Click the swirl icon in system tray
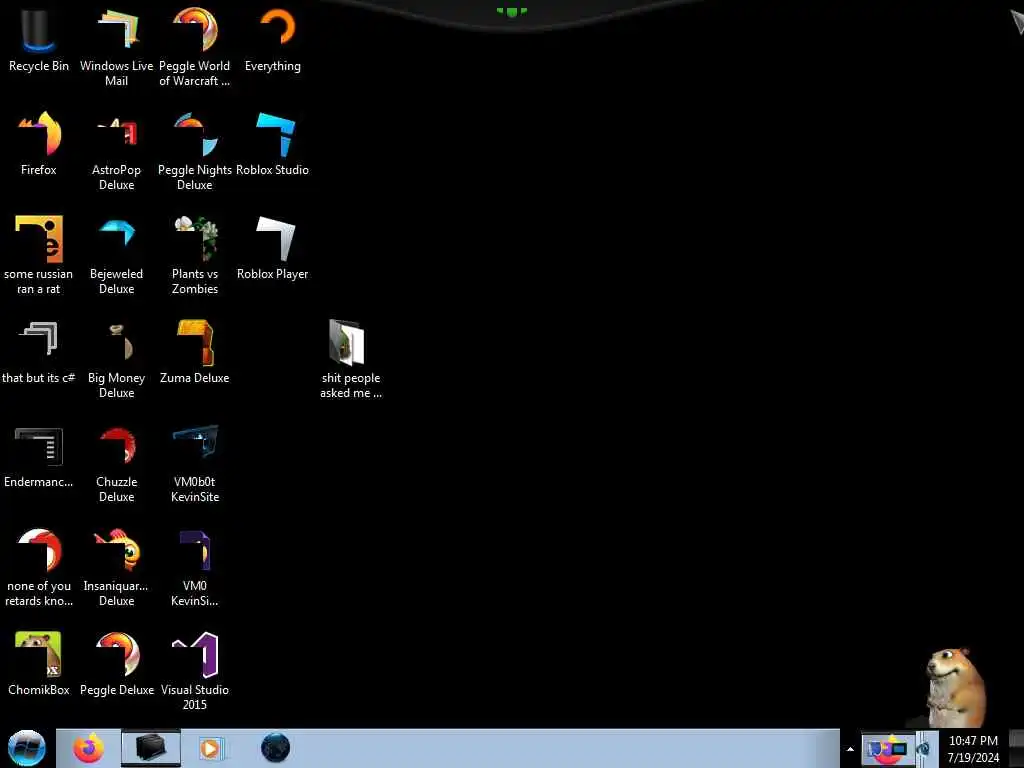1024x768 pixels. coord(923,749)
